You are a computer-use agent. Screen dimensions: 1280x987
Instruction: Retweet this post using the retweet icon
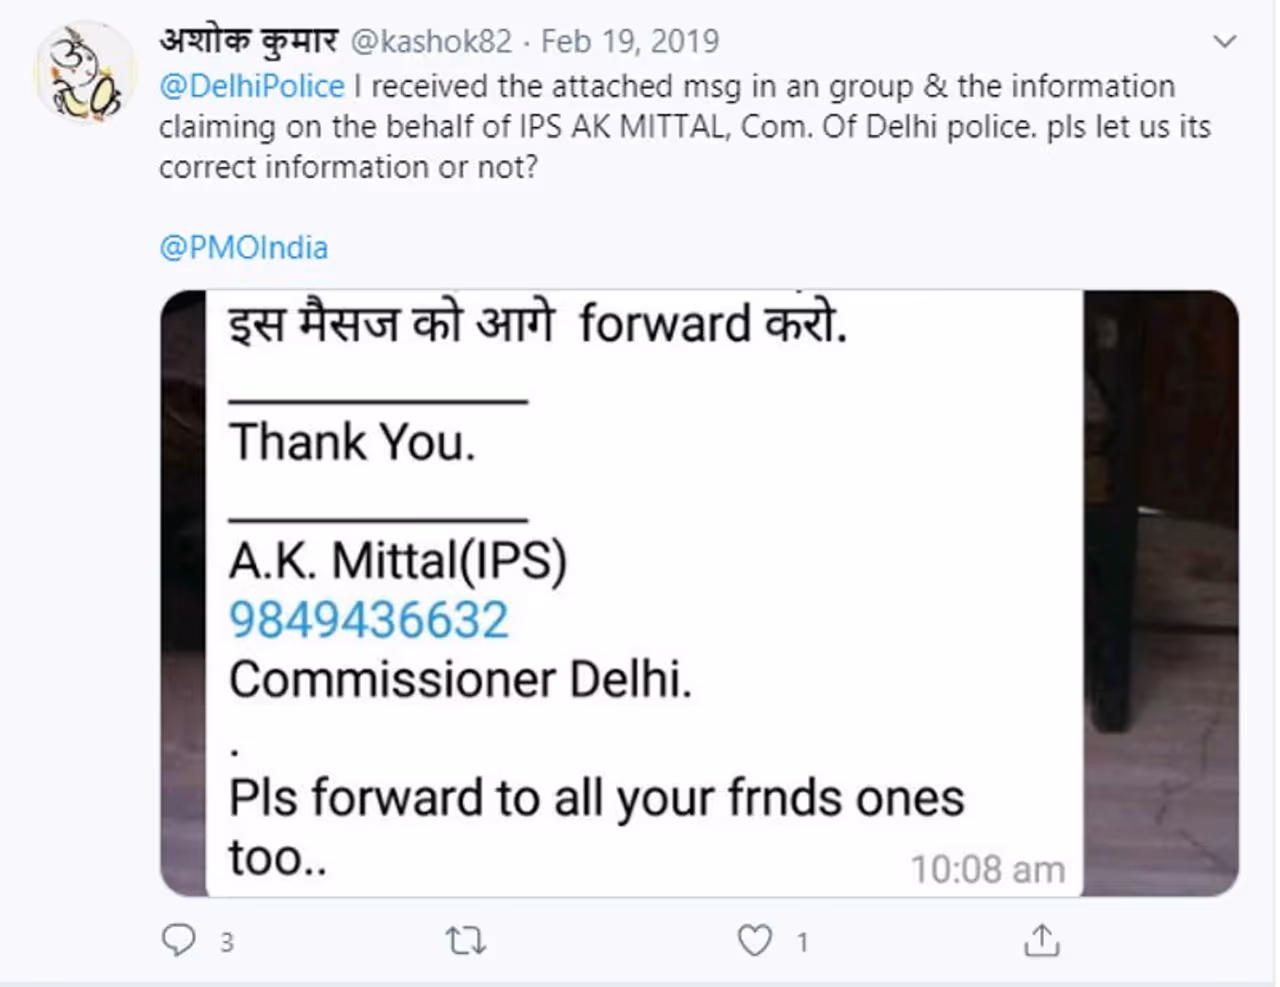pos(465,941)
